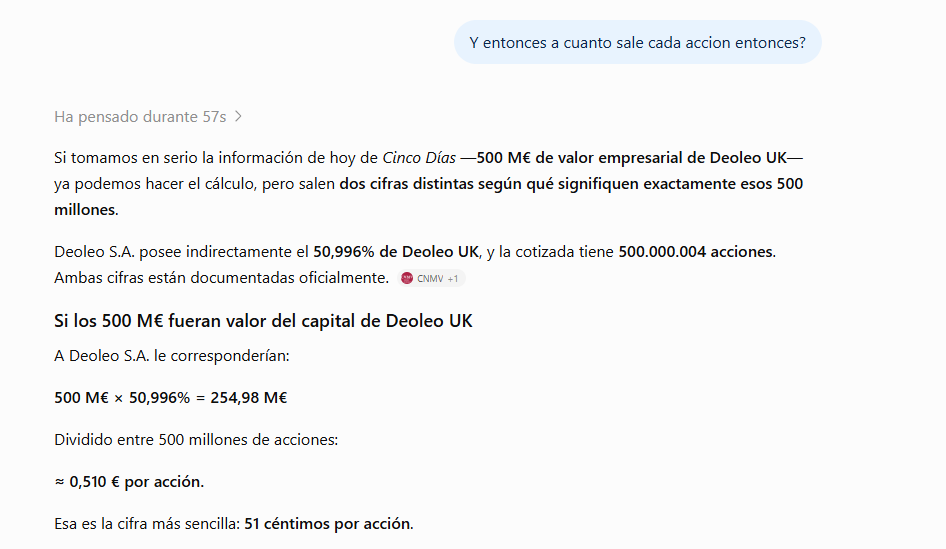The width and height of the screenshot is (946, 549).
Task: Click the chevron beside the thinking duration
Action: [238, 116]
